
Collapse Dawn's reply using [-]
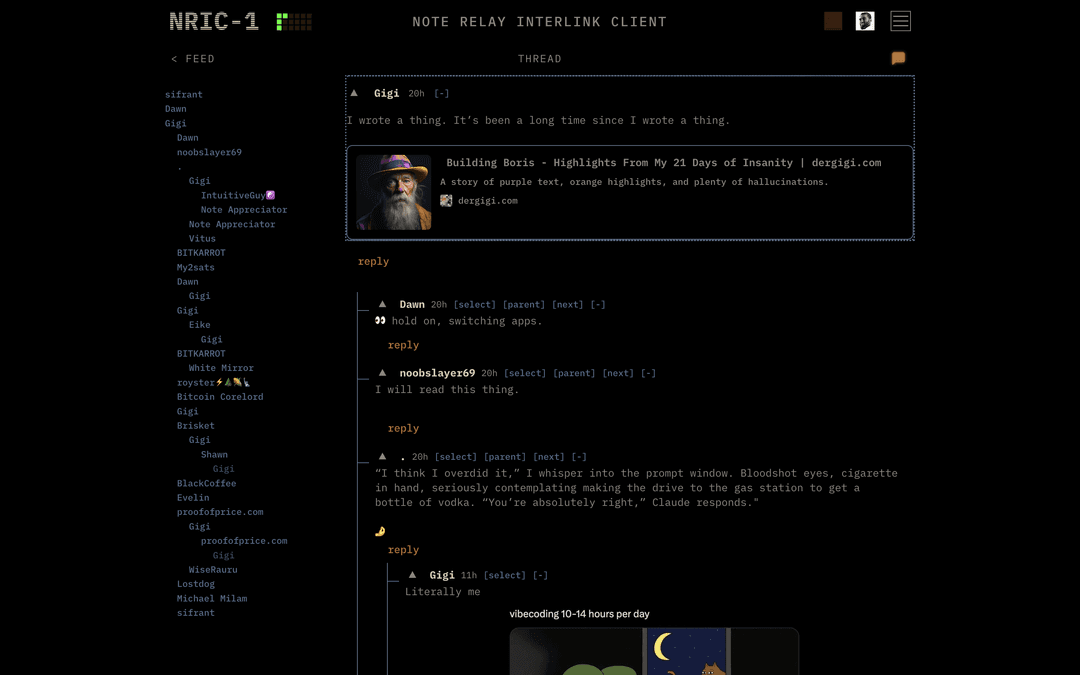click(x=597, y=305)
